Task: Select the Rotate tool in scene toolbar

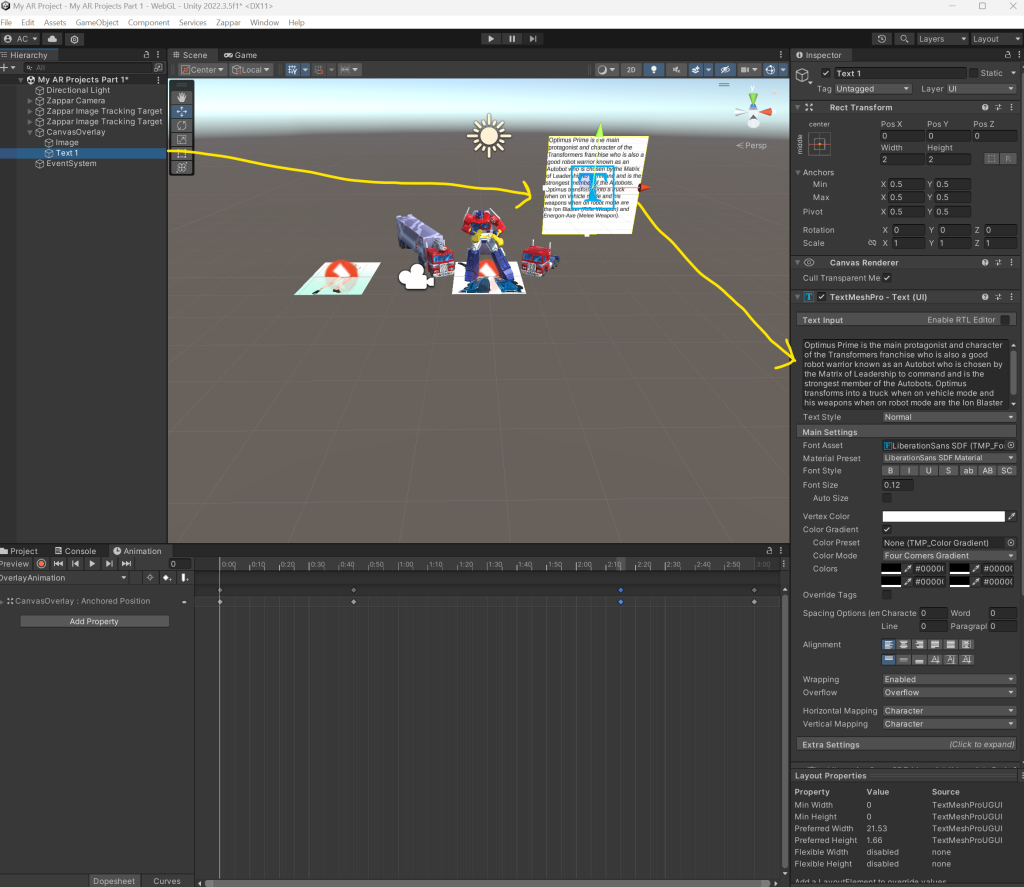Action: tap(181, 126)
